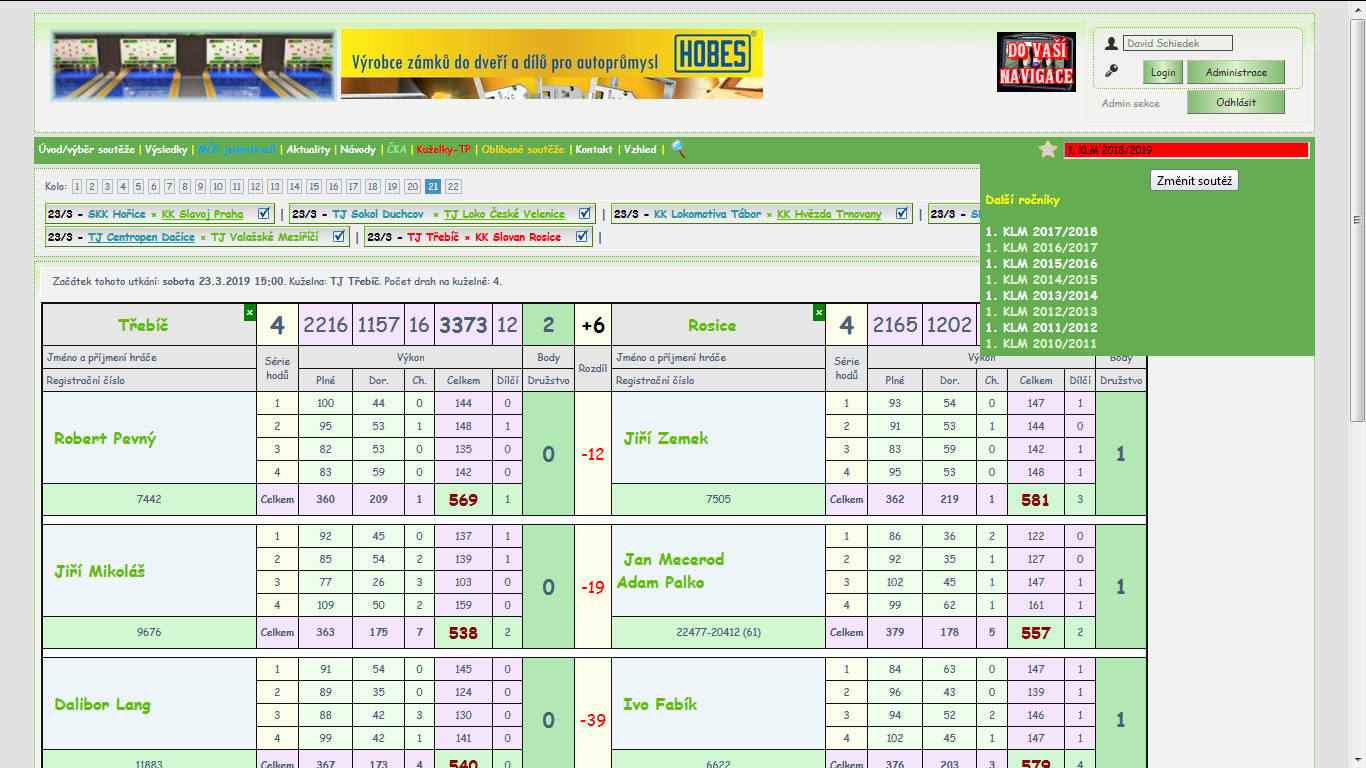Open the bowling lanes logo image
The image size is (1366, 768).
(192, 65)
